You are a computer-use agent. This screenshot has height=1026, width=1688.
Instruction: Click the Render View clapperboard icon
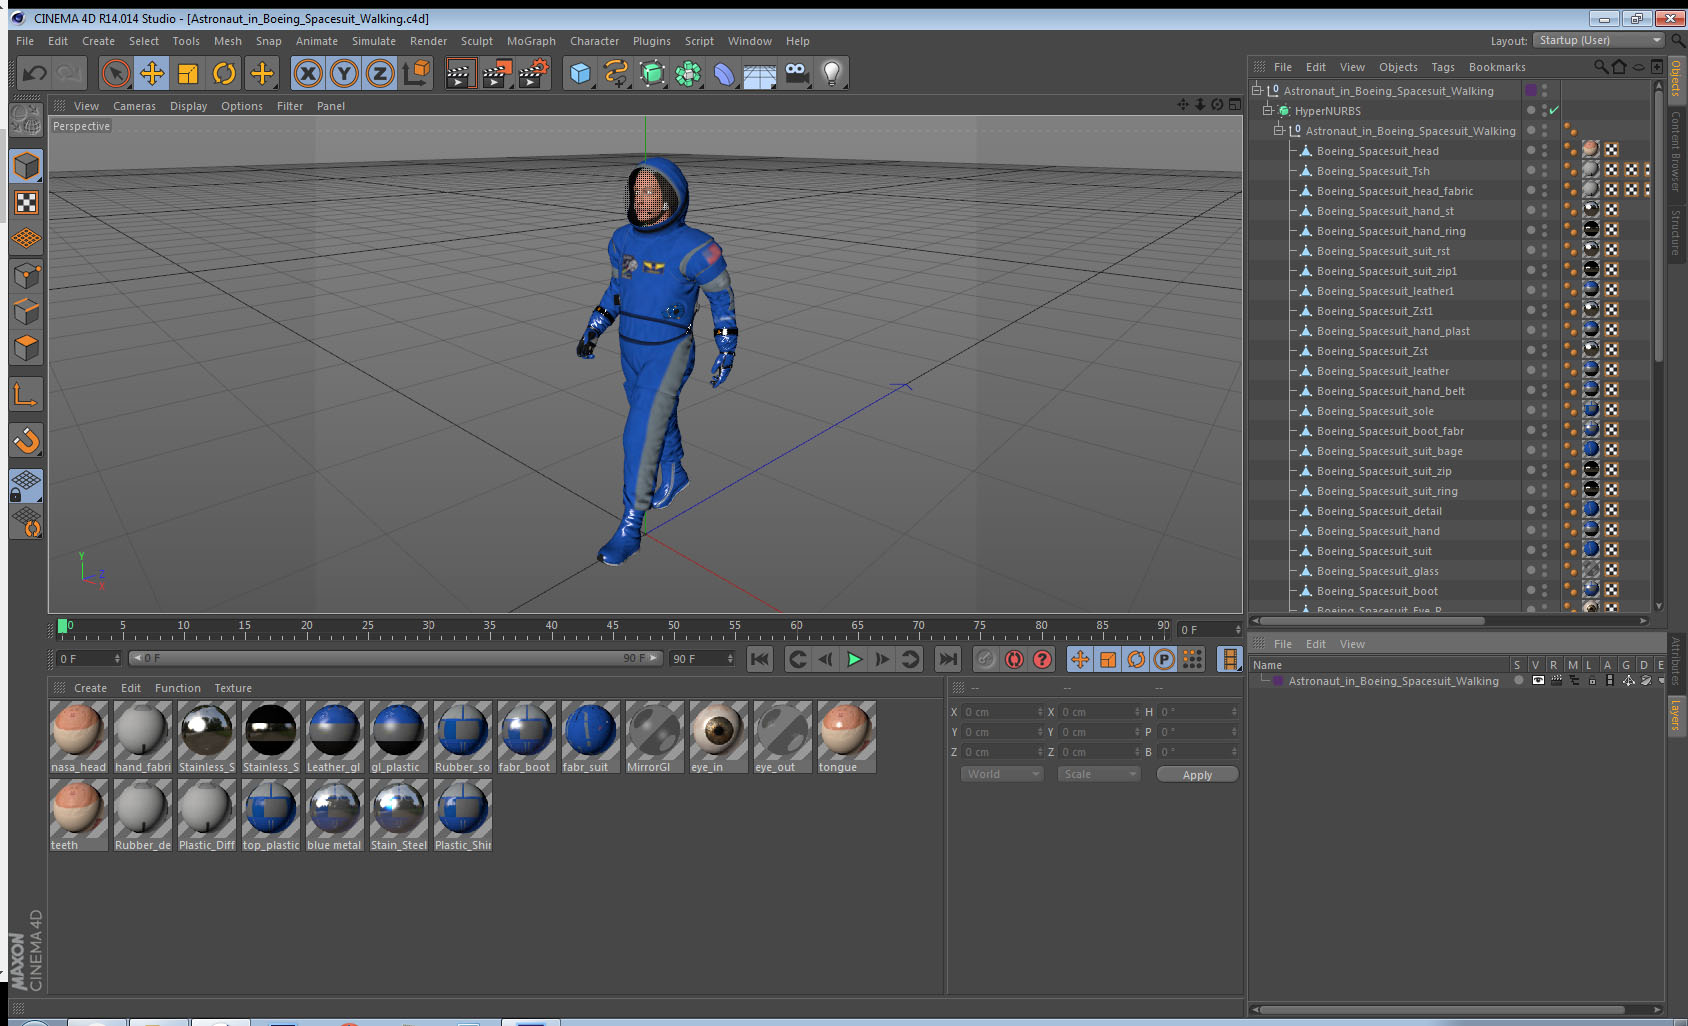[x=460, y=73]
